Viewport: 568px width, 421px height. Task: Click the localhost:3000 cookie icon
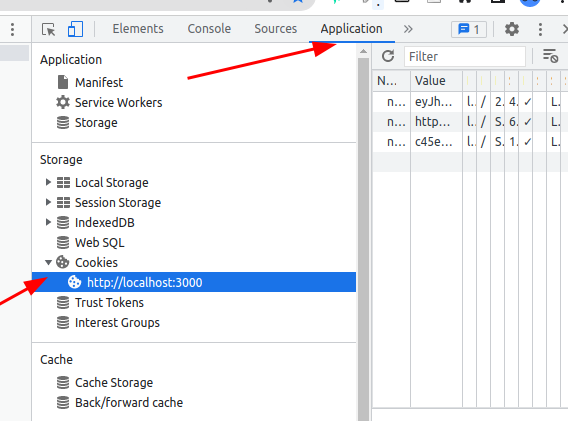pyautogui.click(x=75, y=282)
